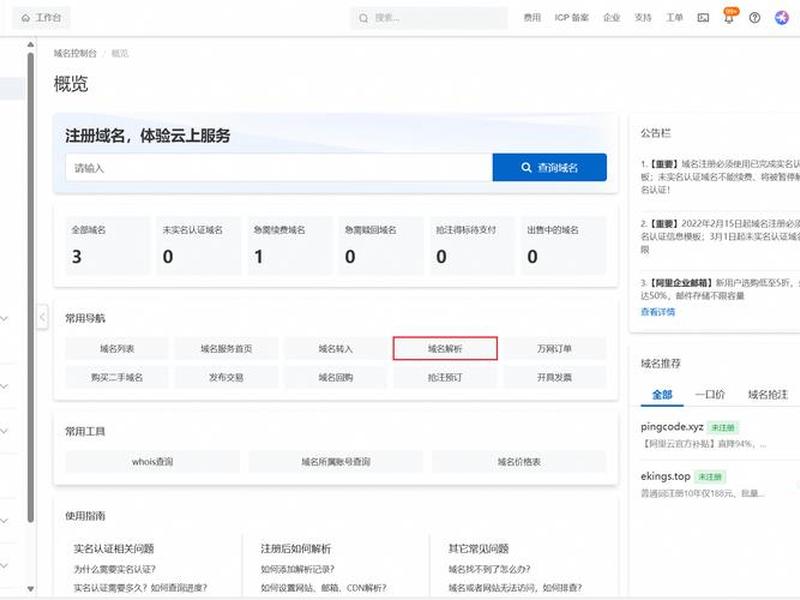Click the 查询域名 button
The height and width of the screenshot is (600, 800).
549,167
